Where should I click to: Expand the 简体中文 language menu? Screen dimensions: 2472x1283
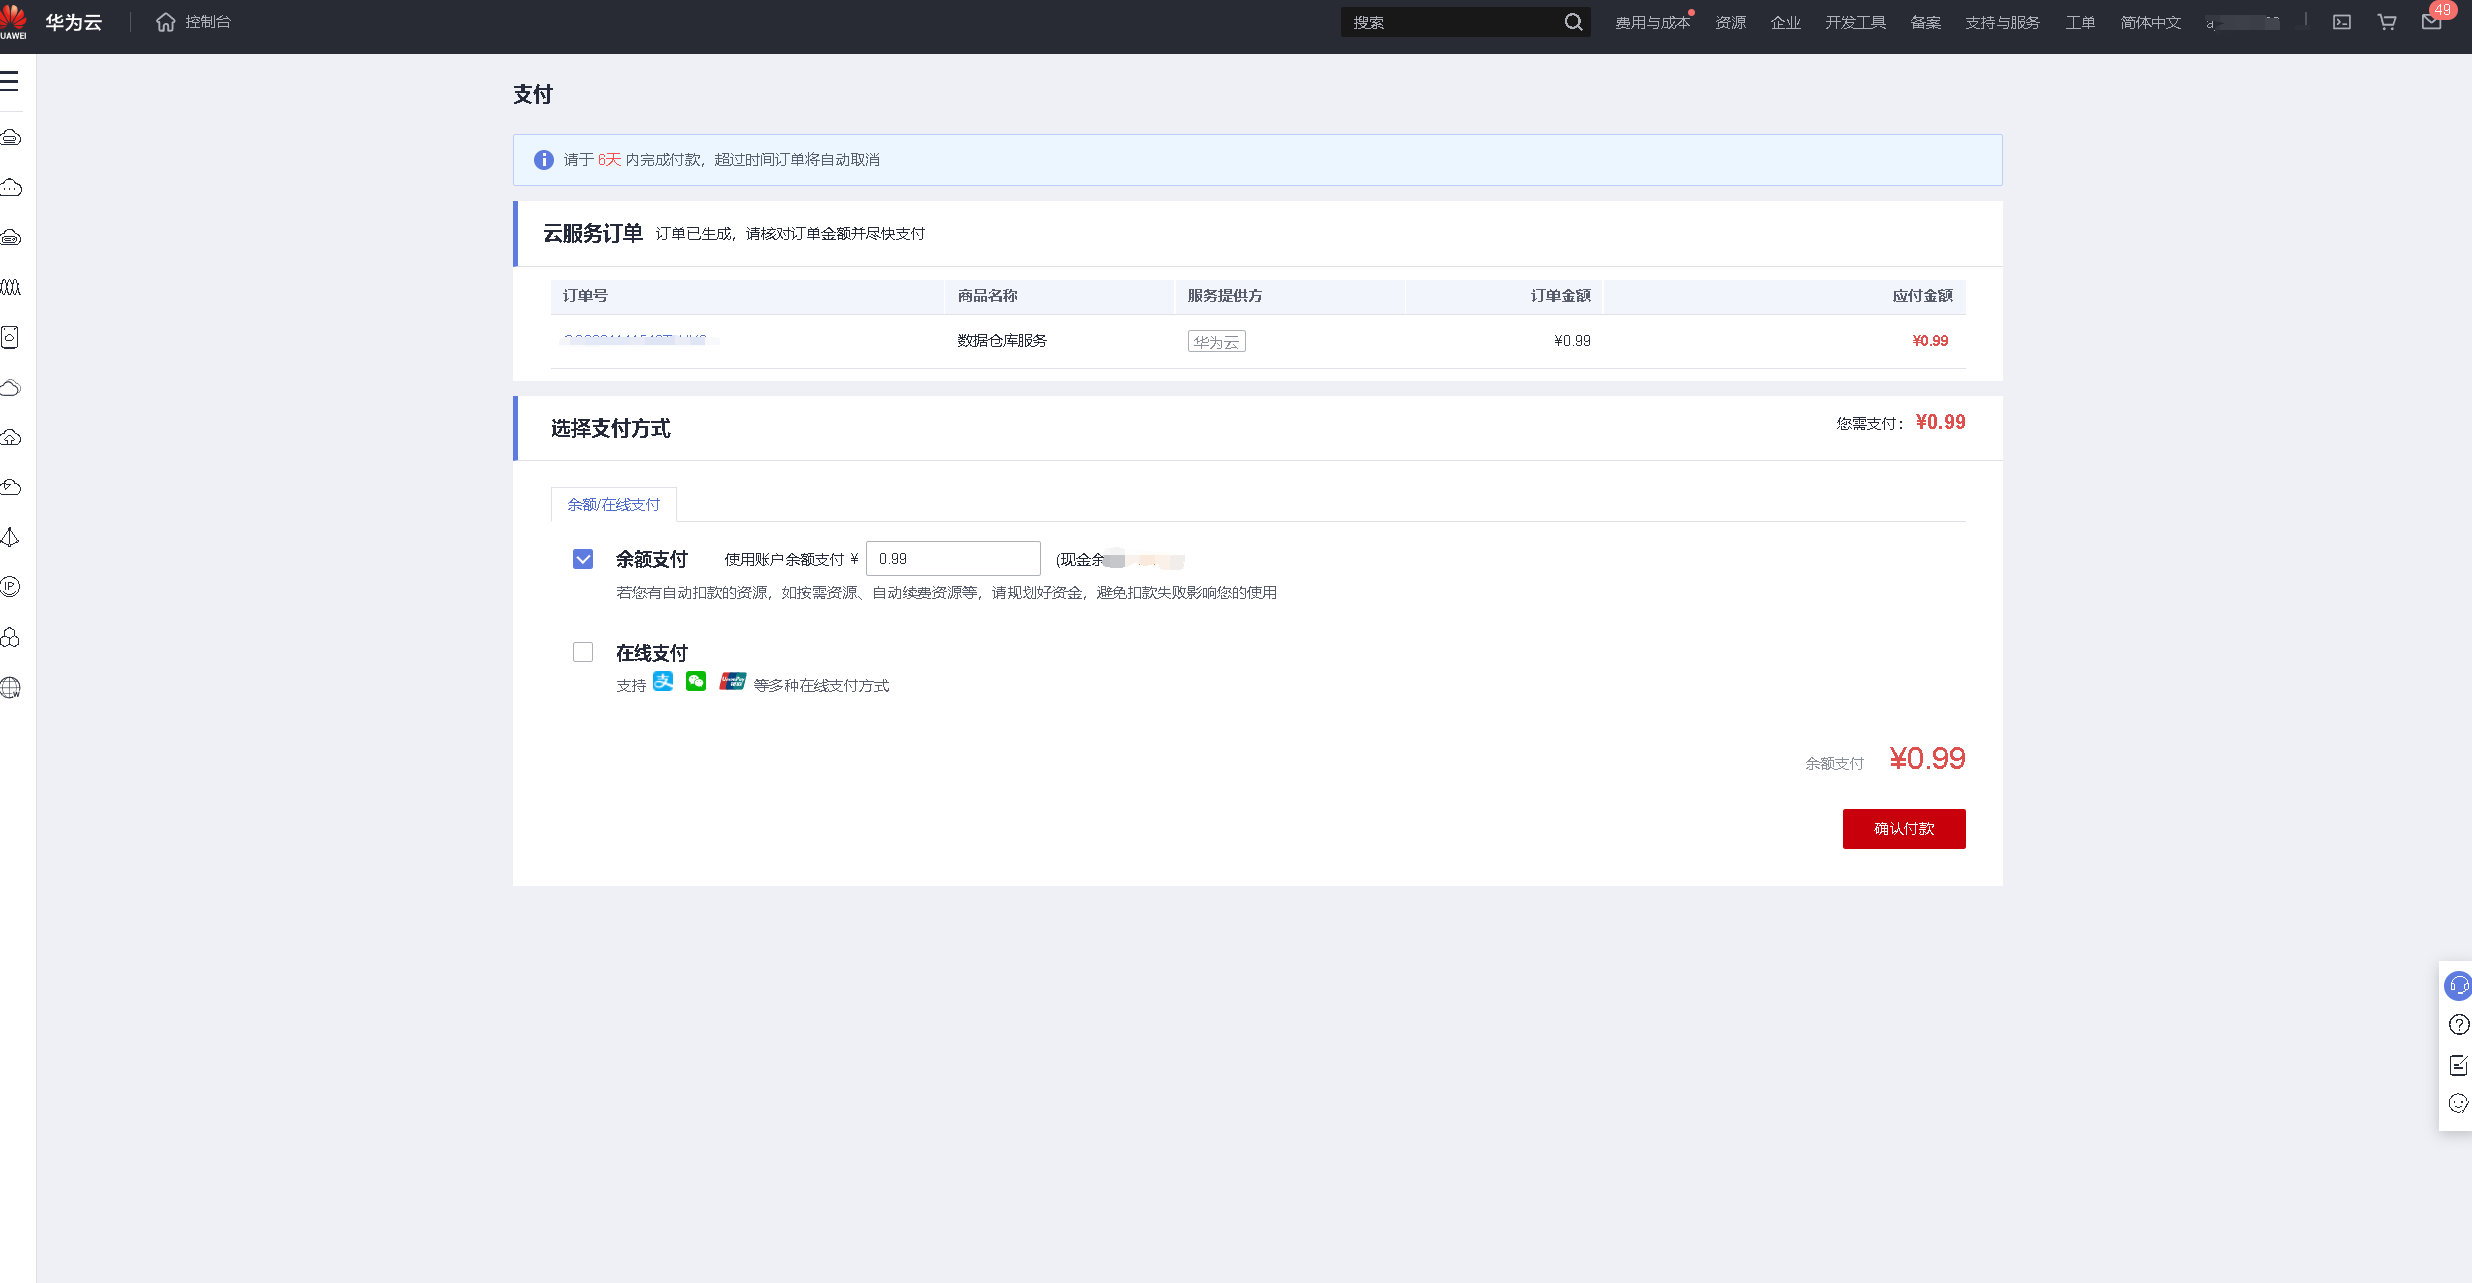click(x=2150, y=22)
